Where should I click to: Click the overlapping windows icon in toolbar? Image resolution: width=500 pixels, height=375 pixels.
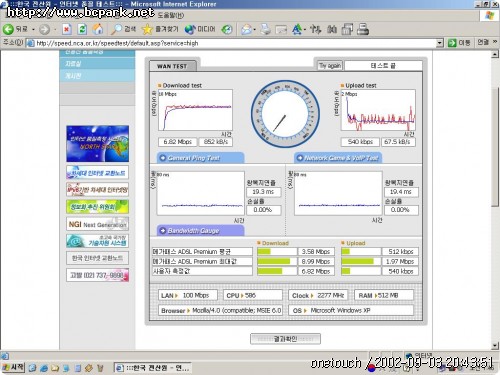pyautogui.click(x=347, y=29)
